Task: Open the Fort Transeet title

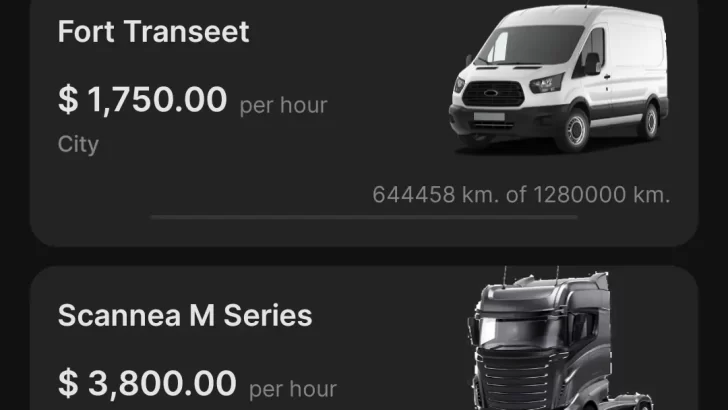Action: [x=153, y=31]
